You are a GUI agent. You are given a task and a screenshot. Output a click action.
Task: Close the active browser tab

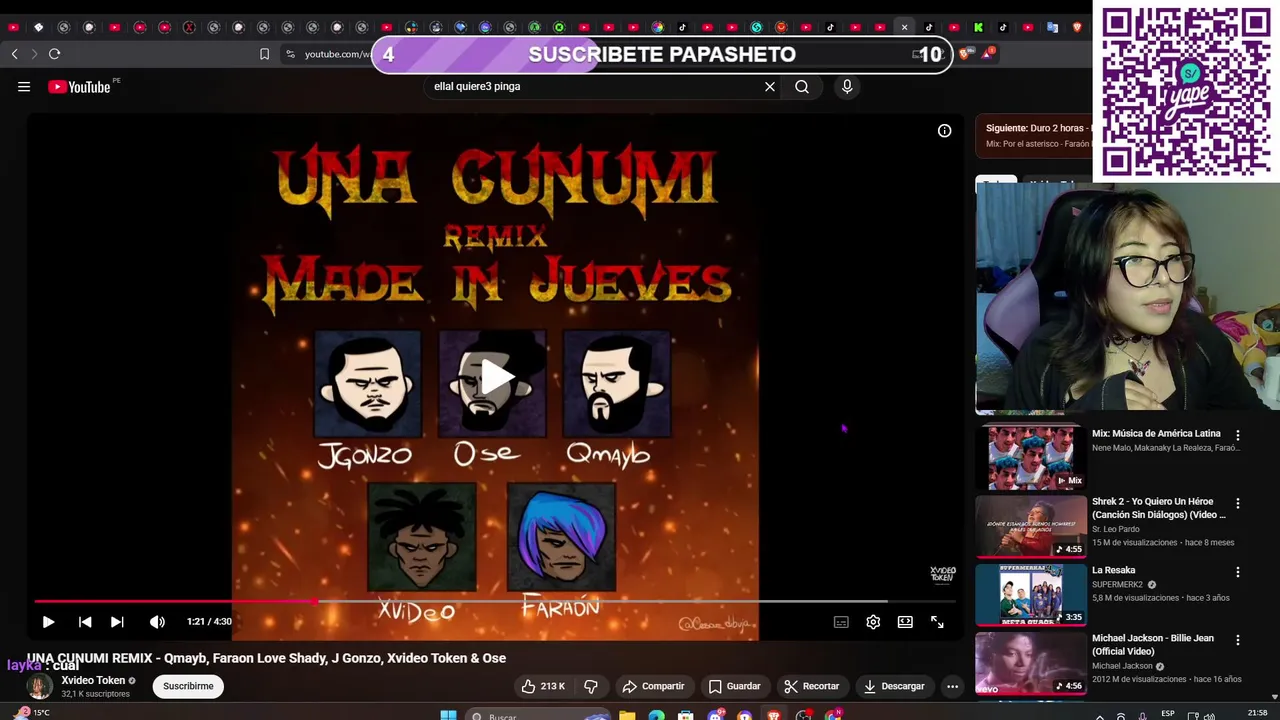[904, 27]
